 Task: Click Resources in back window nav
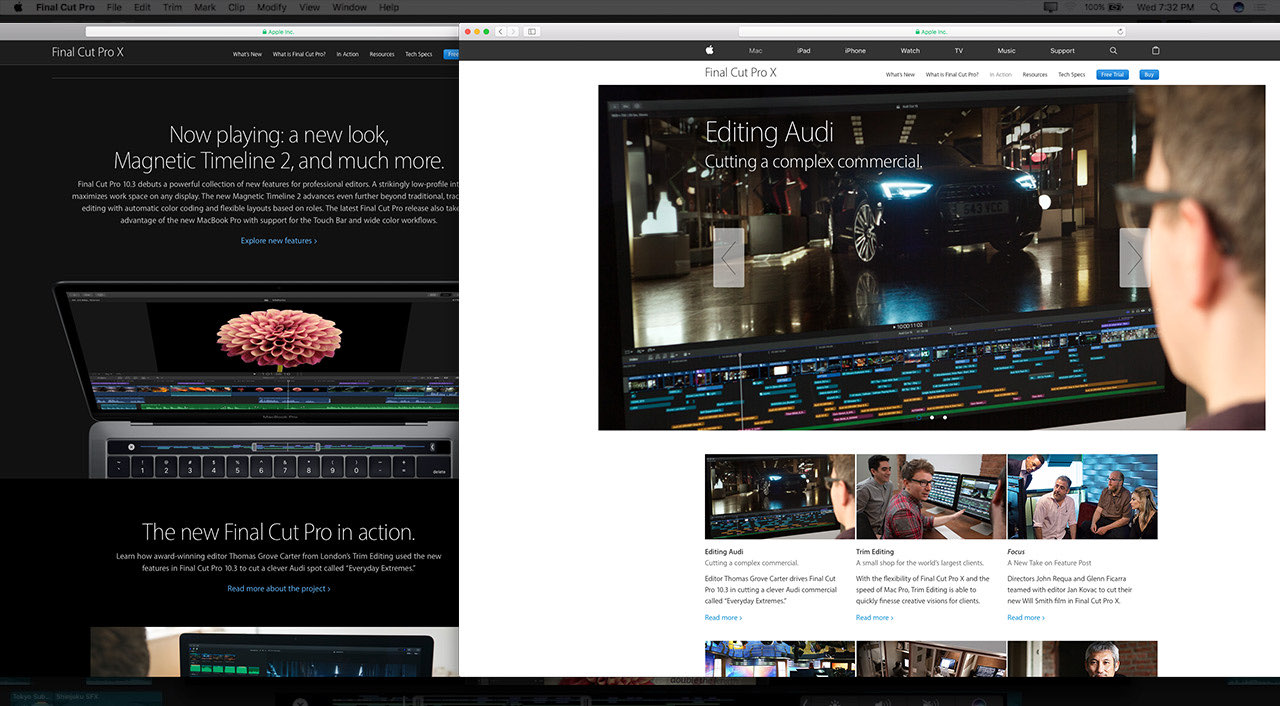[x=381, y=54]
